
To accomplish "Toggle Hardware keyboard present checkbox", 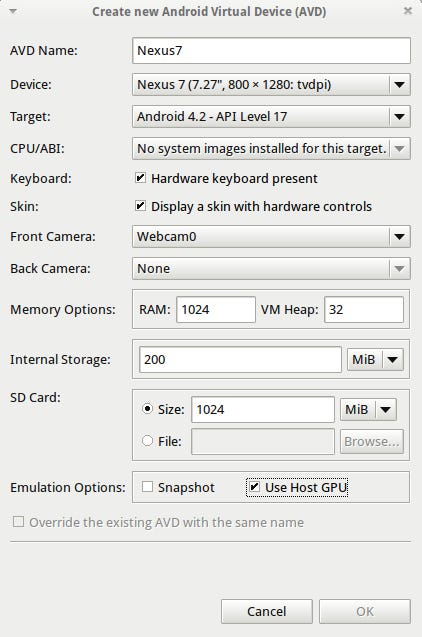I will (140, 178).
